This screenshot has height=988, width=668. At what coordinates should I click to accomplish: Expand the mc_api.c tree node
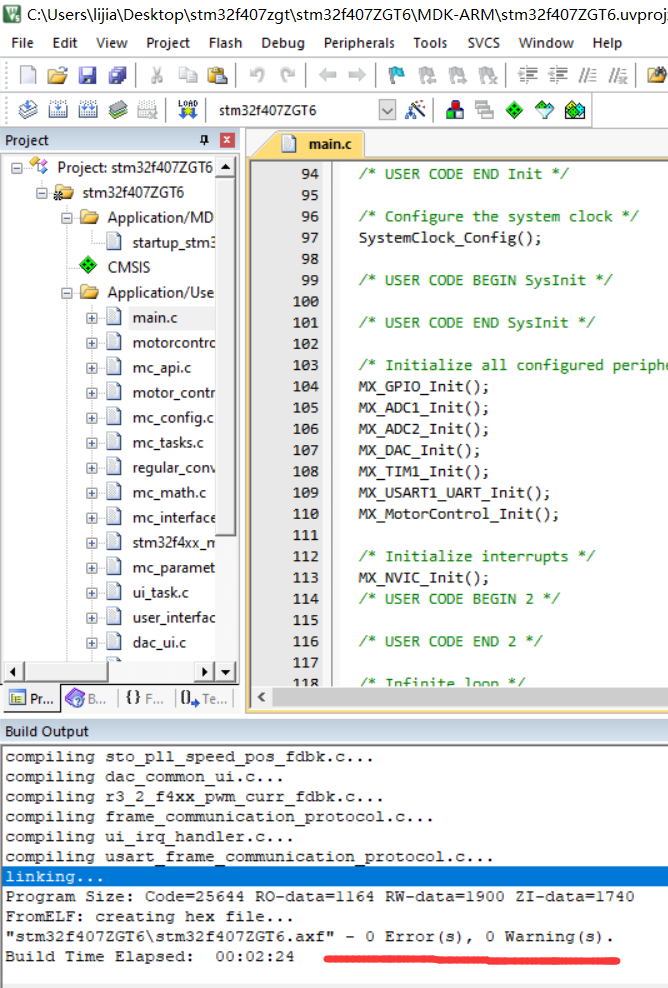(x=92, y=368)
